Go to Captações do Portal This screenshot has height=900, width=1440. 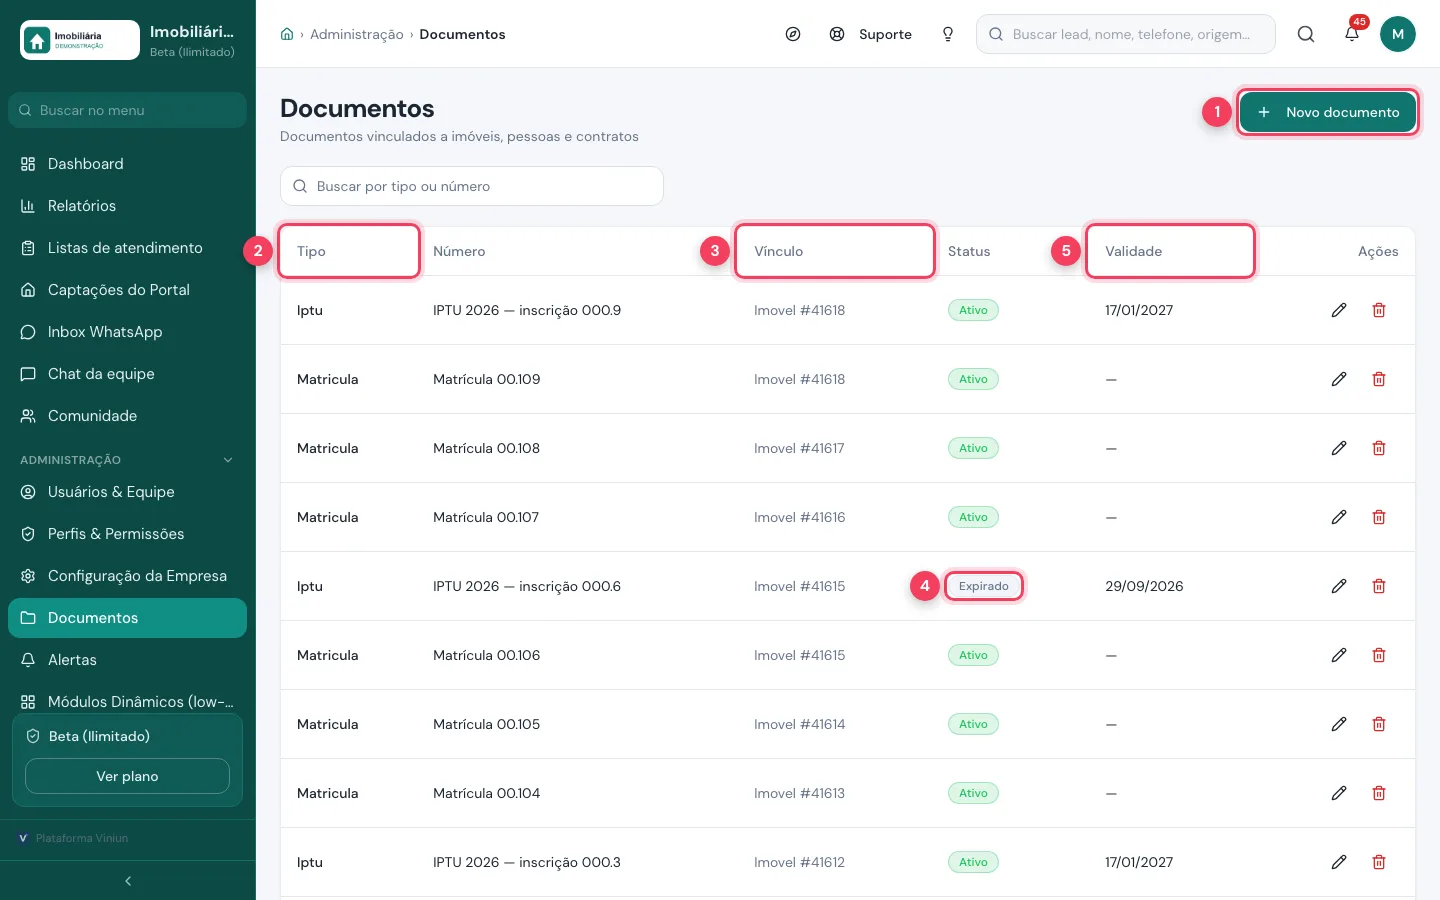[x=127, y=290]
